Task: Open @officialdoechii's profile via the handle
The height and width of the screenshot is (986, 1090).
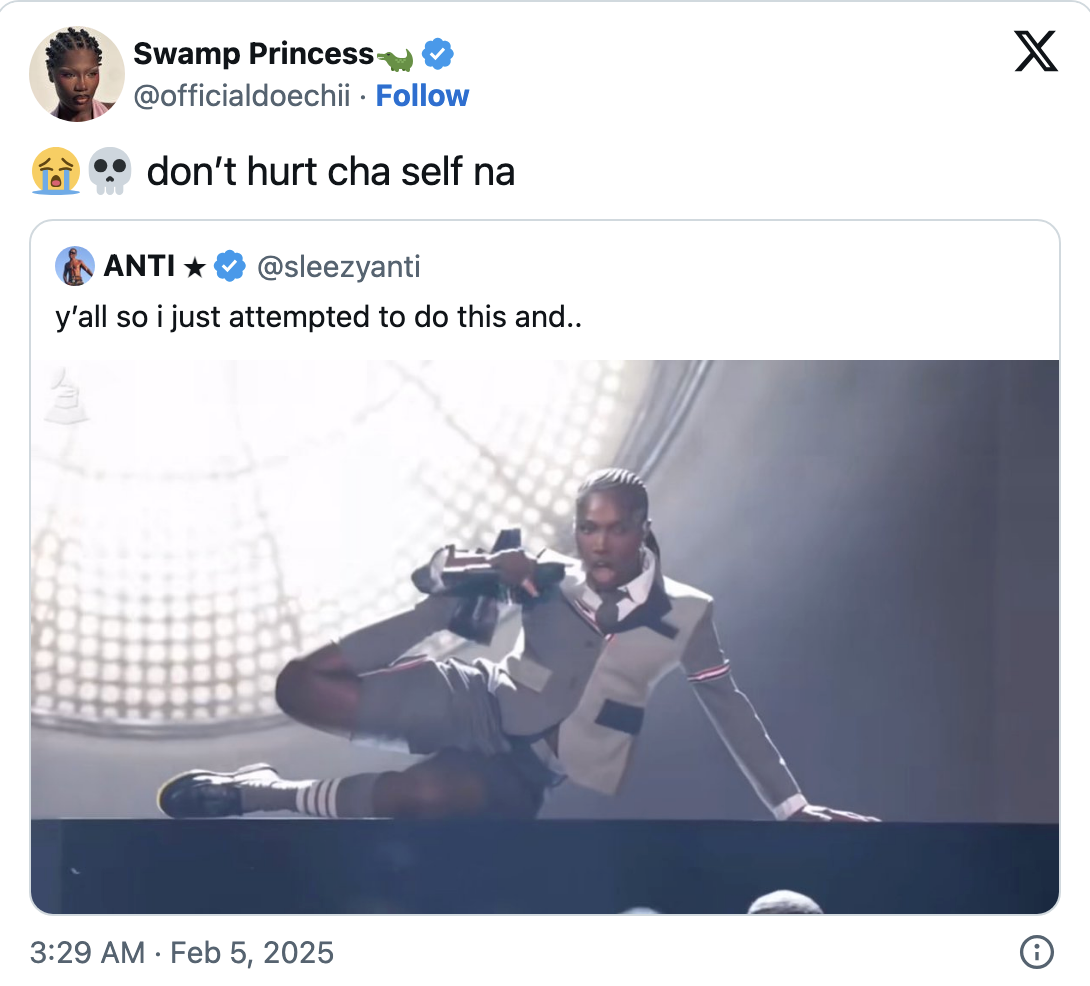Action: [x=246, y=95]
